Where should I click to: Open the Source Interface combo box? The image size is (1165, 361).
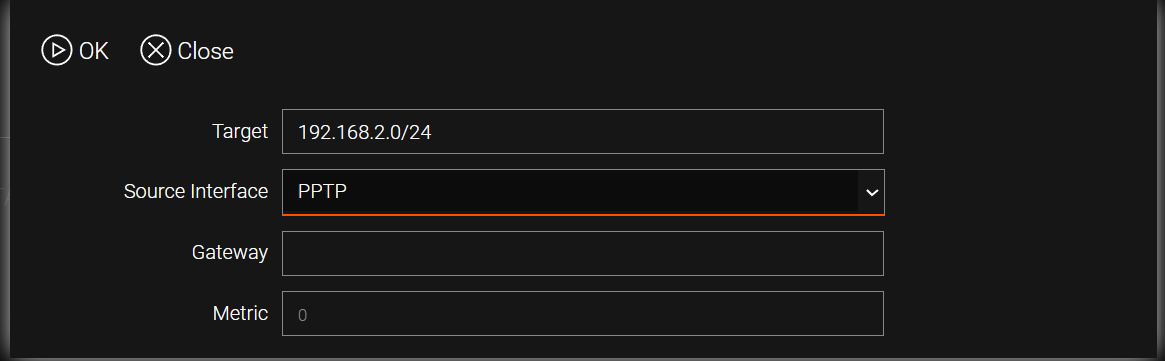pyautogui.click(x=583, y=192)
